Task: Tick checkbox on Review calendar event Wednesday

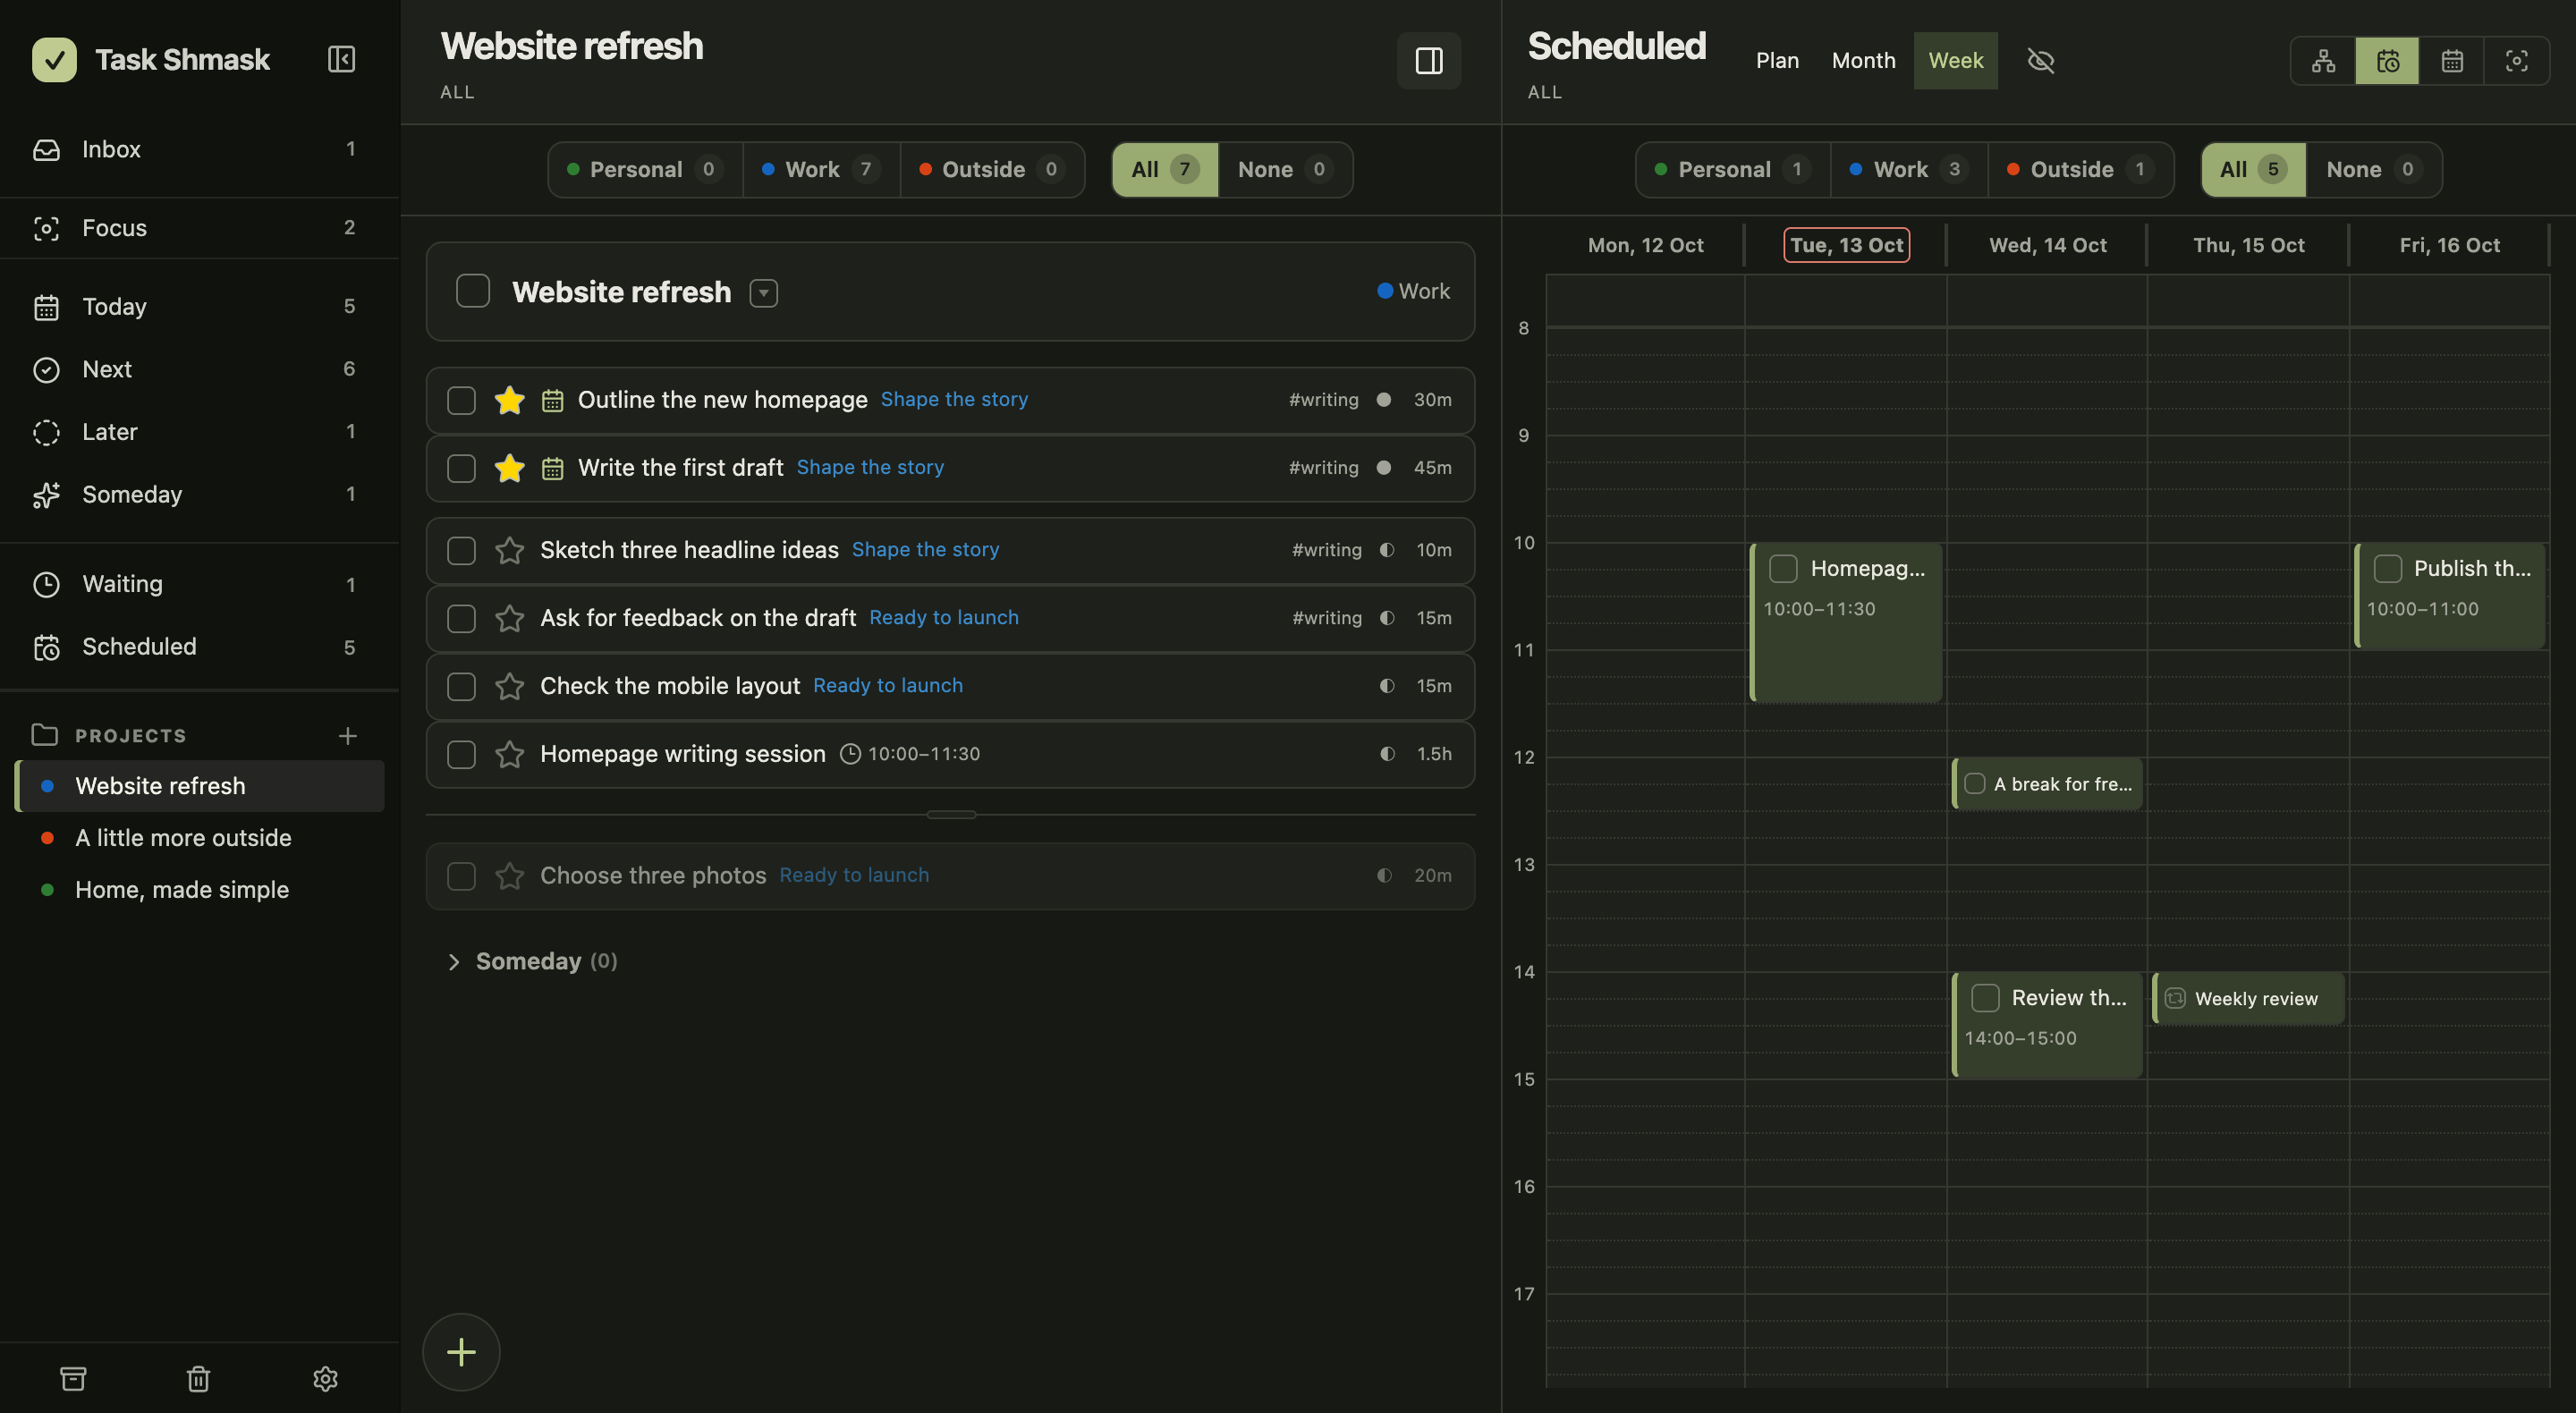Action: click(1985, 997)
